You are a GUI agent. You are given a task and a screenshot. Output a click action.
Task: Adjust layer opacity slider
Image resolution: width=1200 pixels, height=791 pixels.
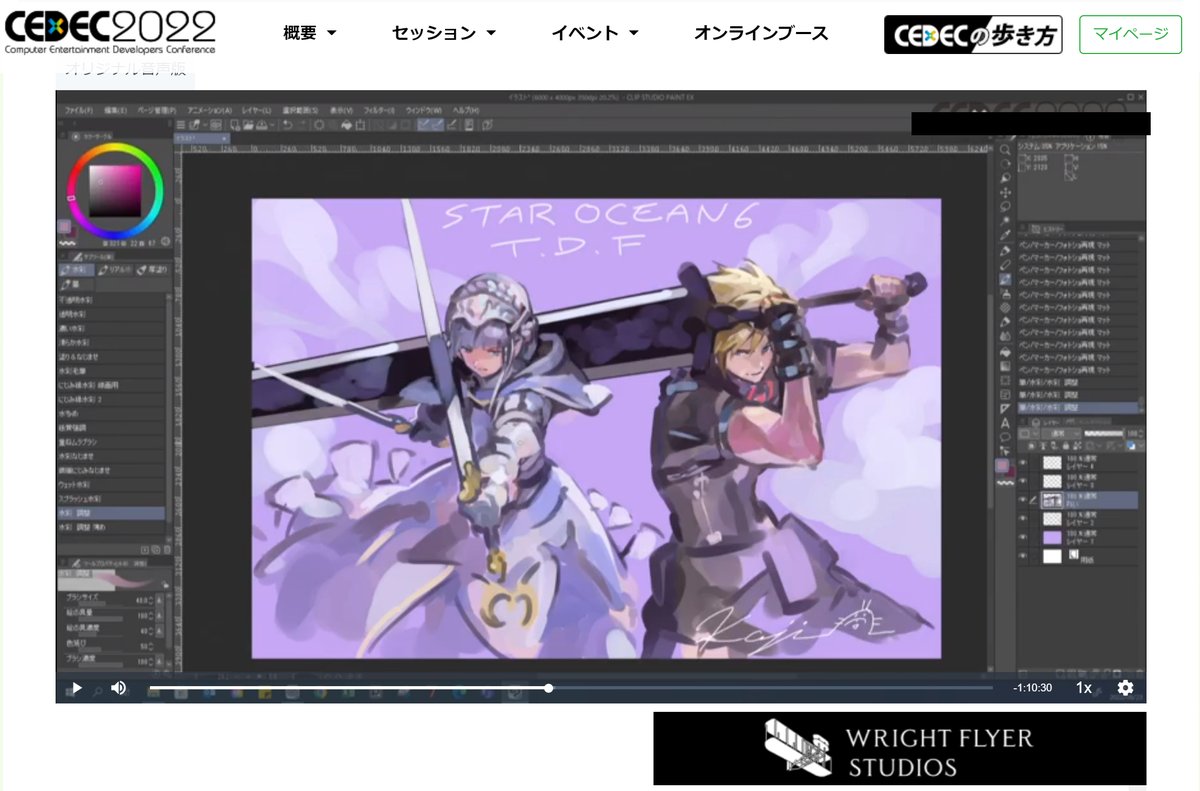[x=1104, y=433]
